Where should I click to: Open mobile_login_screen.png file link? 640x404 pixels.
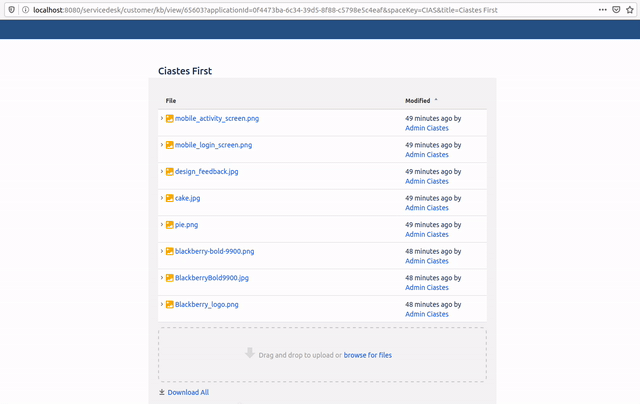coord(213,145)
